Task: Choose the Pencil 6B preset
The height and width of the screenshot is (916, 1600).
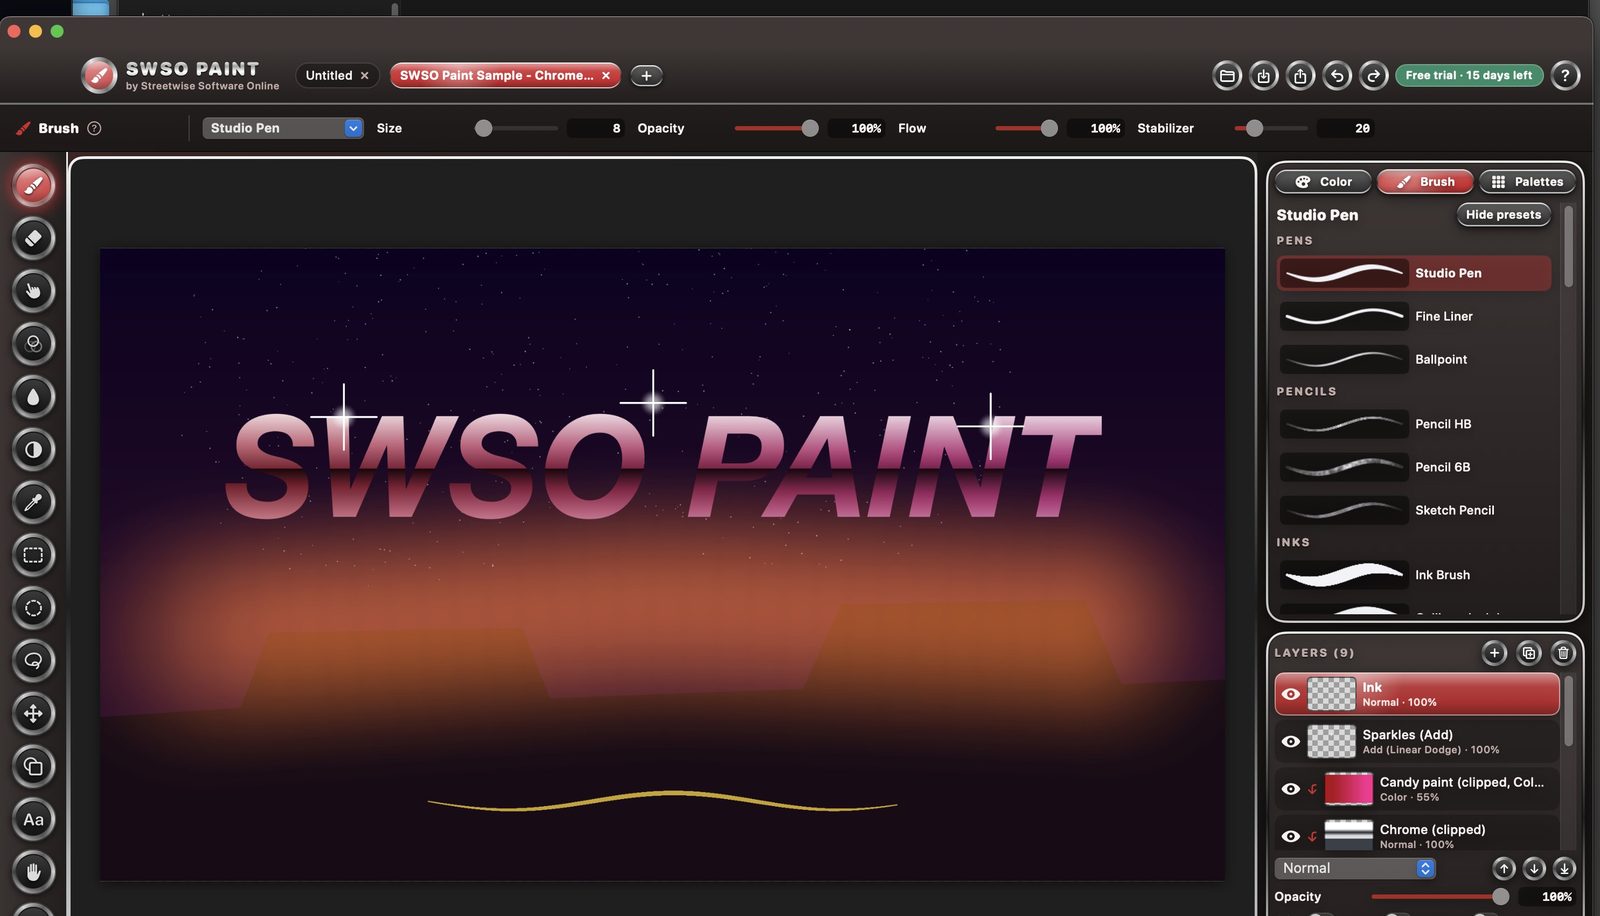Action: (x=1414, y=467)
